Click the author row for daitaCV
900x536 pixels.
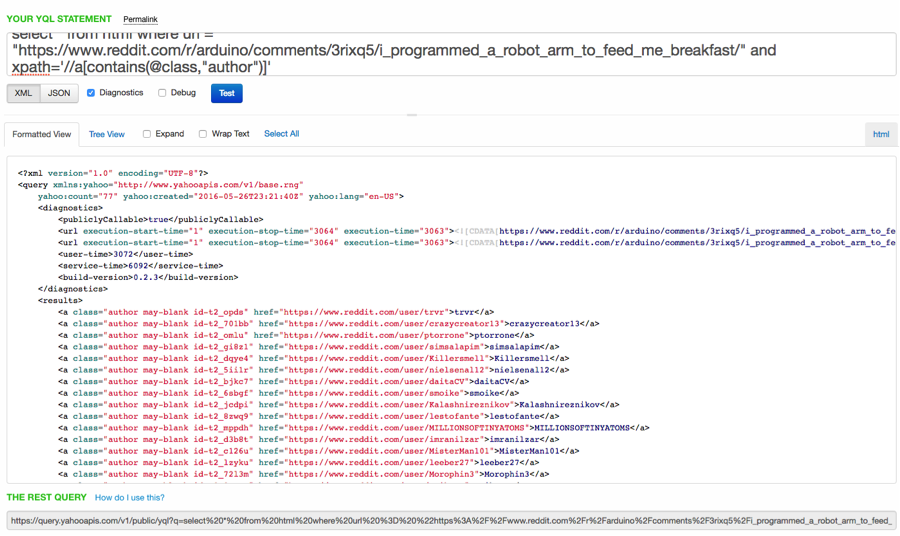(294, 382)
